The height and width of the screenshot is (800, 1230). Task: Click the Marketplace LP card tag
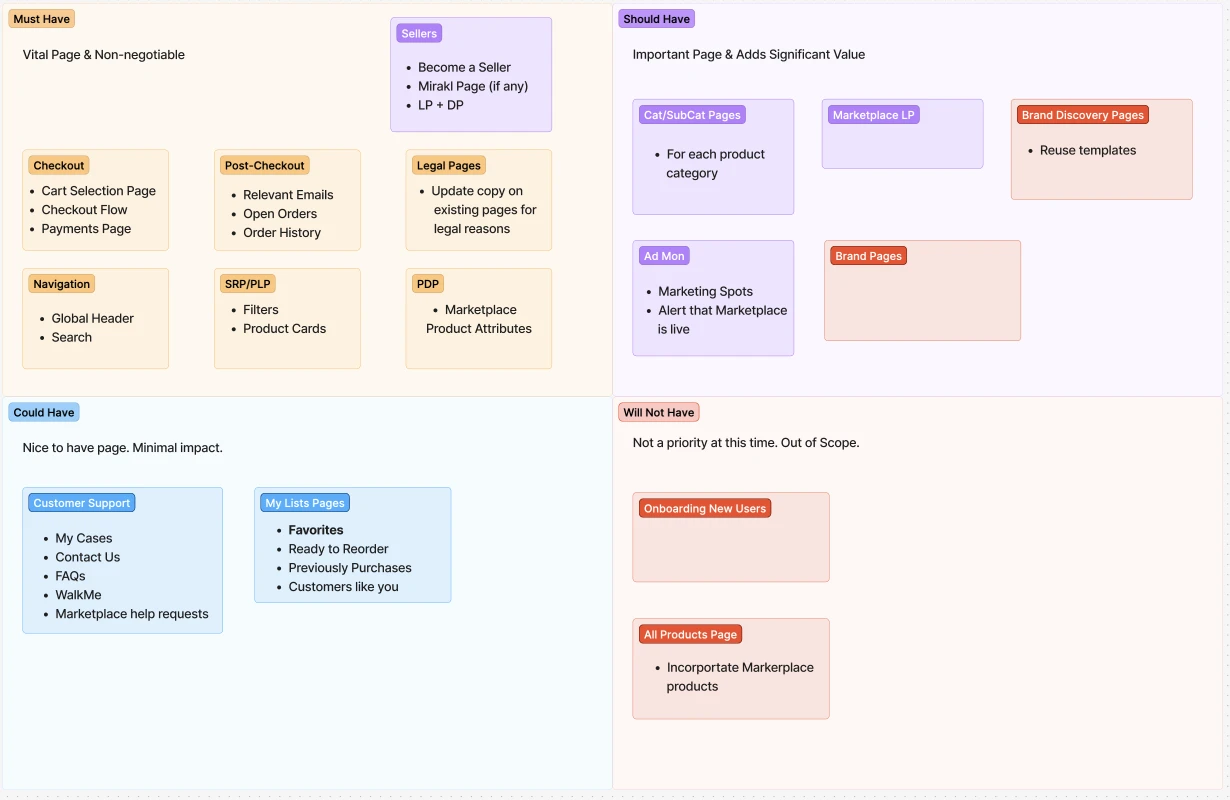[x=874, y=115]
